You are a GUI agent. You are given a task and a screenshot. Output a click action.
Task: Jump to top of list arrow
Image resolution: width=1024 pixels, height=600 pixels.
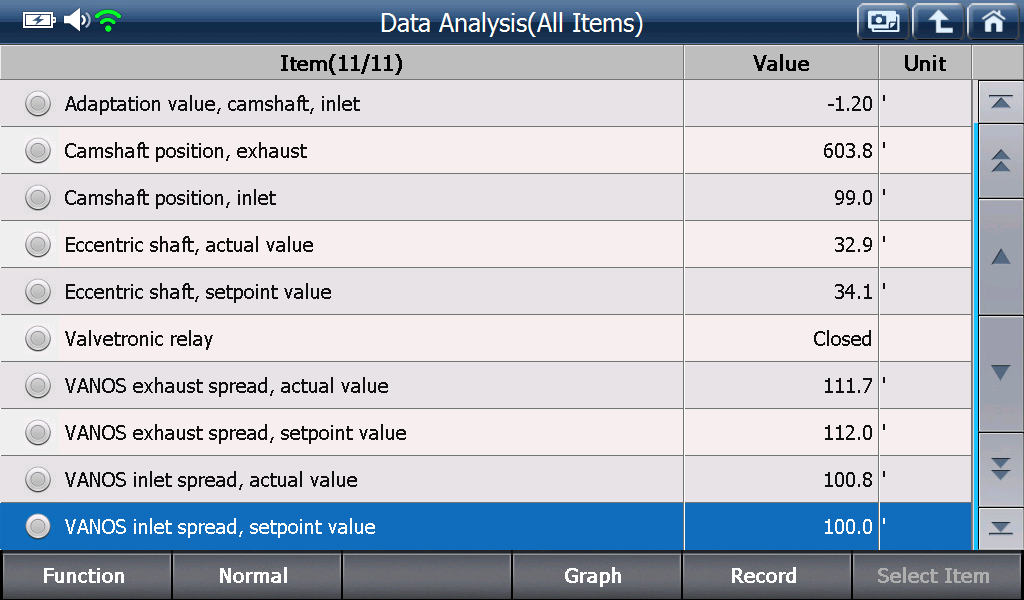1000,102
